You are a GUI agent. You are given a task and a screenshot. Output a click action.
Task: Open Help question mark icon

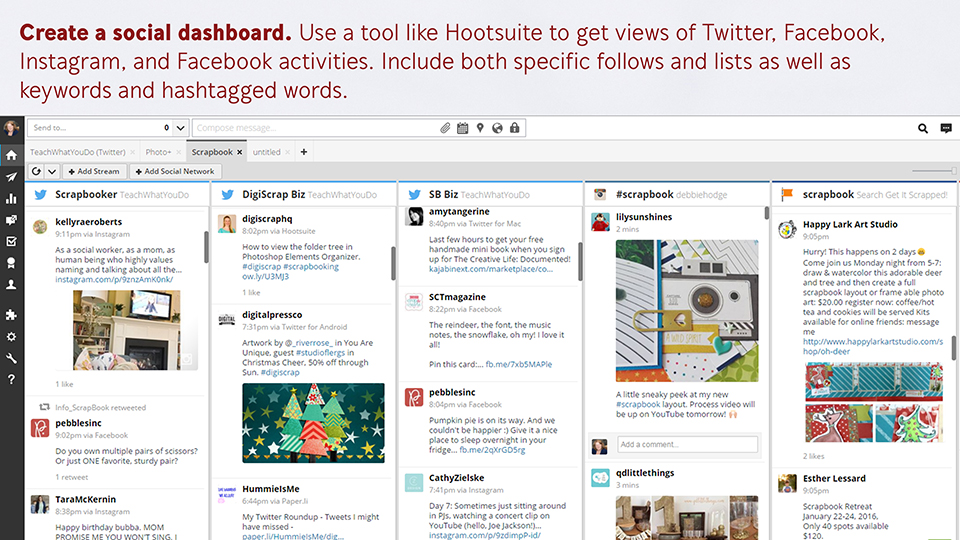[x=11, y=380]
